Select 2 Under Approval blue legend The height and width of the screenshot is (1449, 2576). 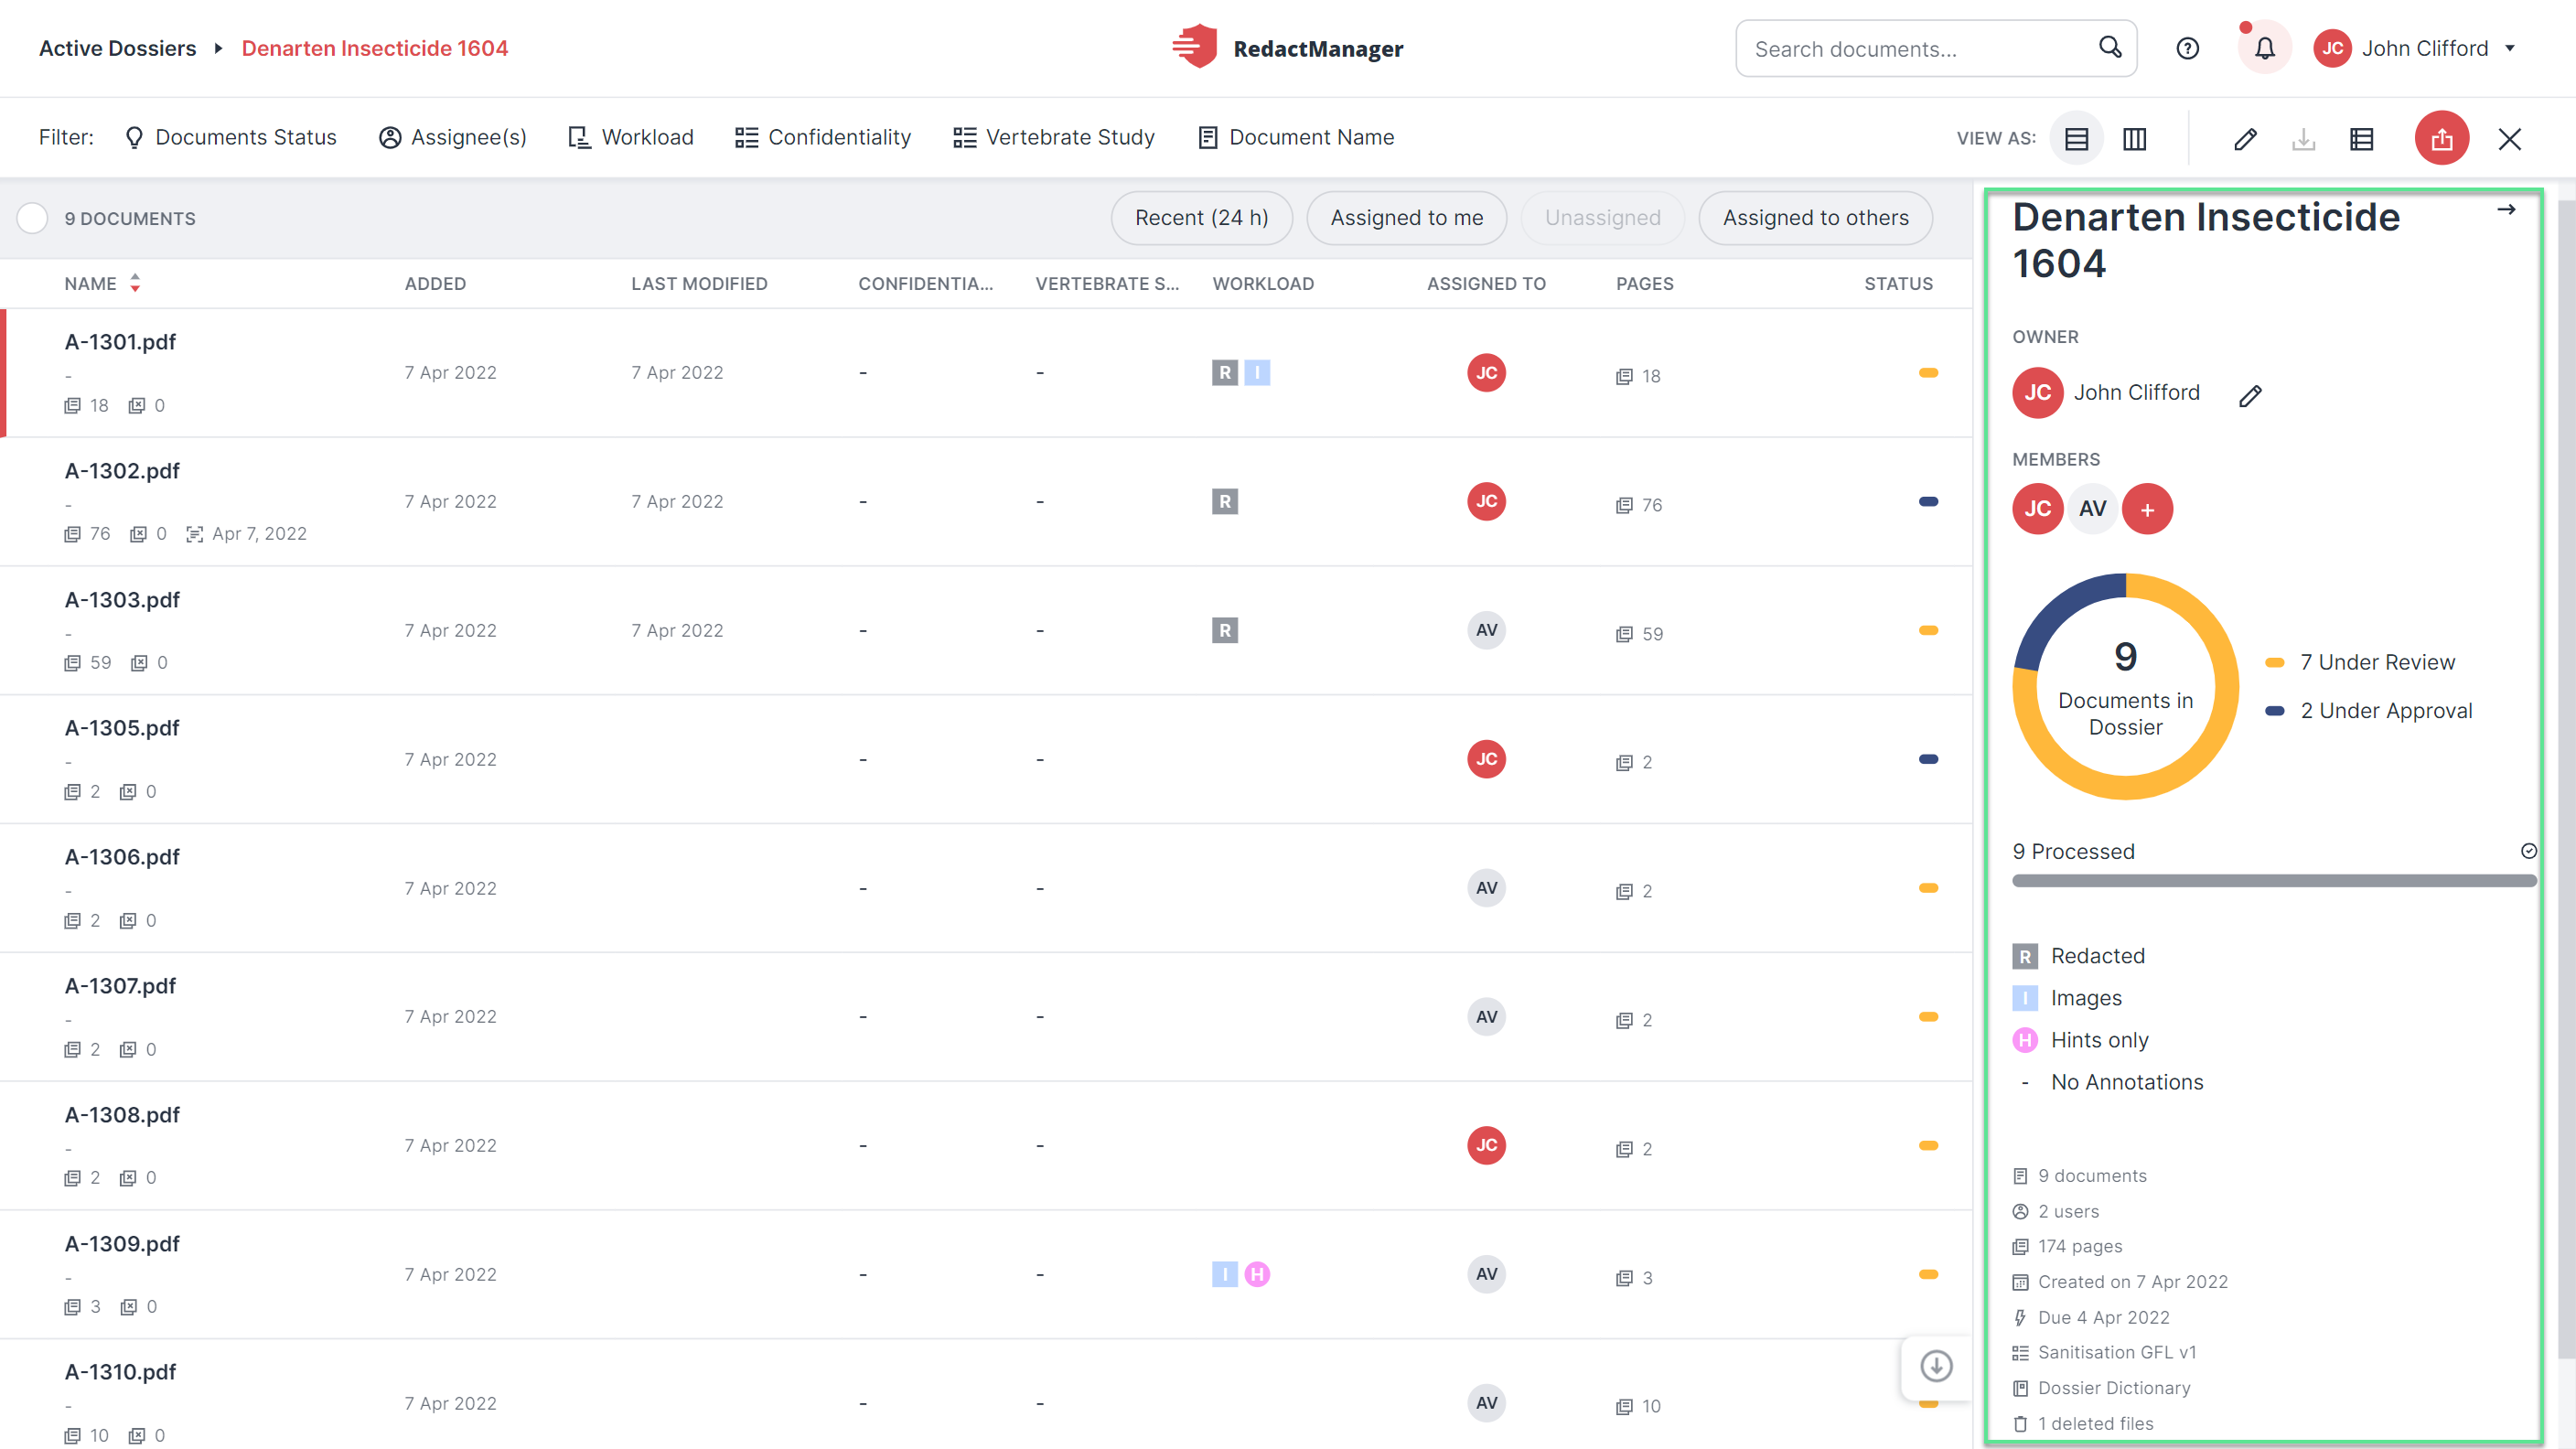(x=2369, y=711)
